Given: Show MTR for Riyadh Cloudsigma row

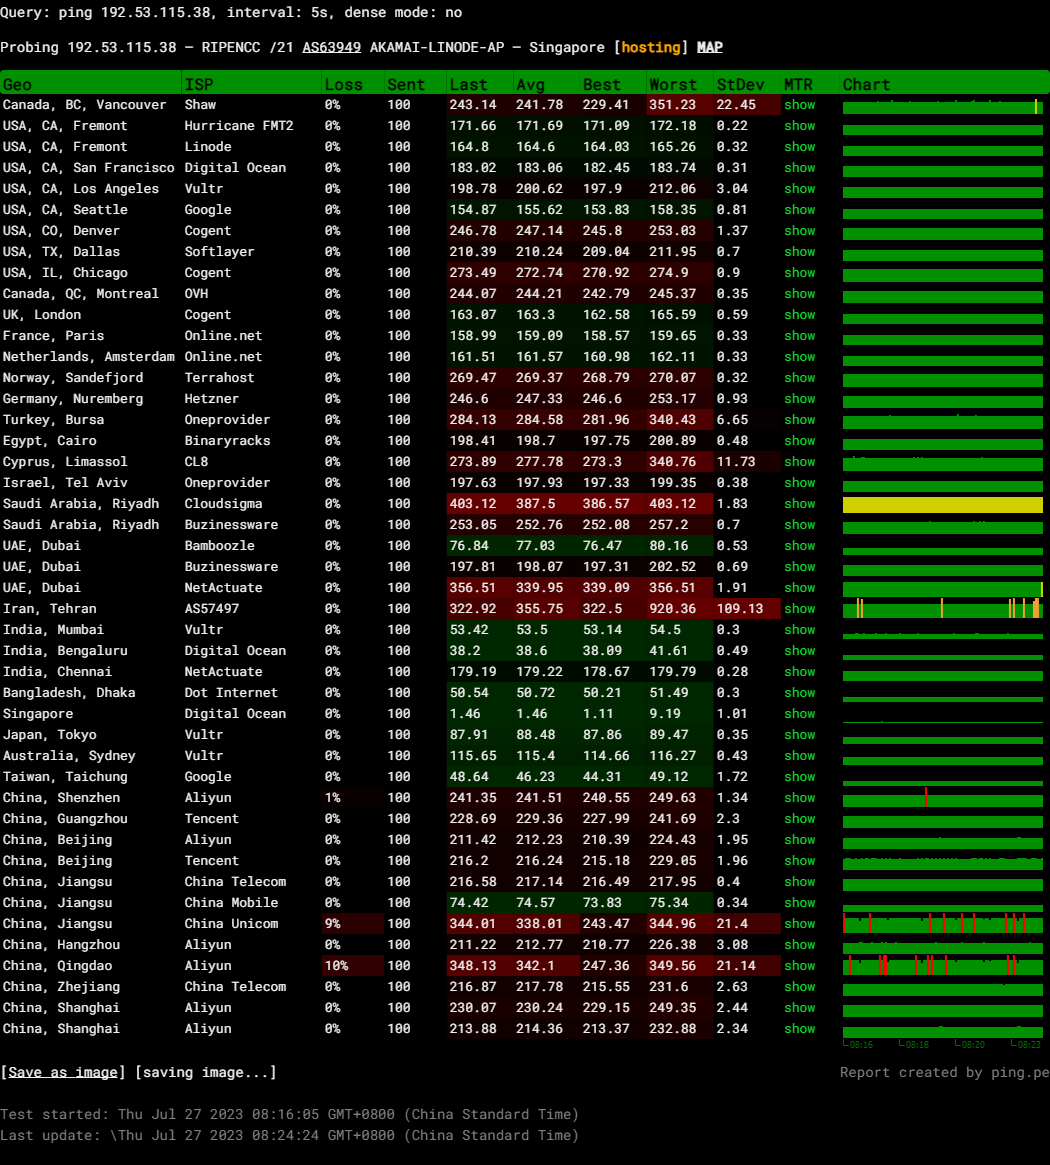Looking at the screenshot, I should point(800,504).
